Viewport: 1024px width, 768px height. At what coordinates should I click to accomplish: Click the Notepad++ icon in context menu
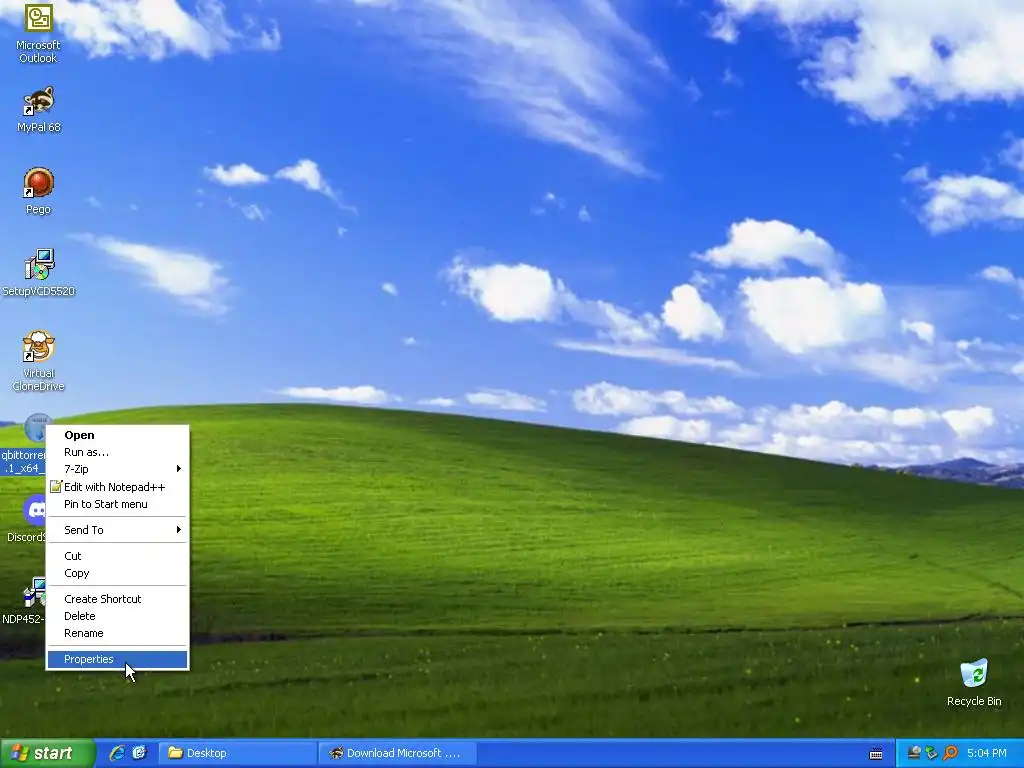(x=56, y=487)
